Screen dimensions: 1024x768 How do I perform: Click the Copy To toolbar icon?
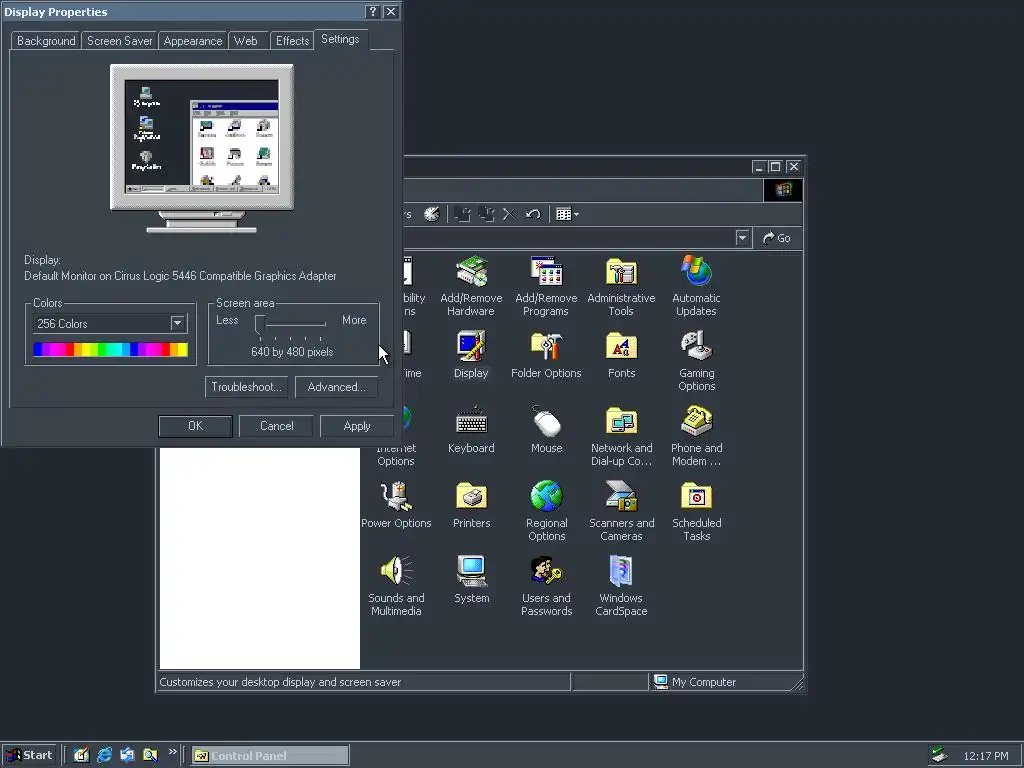(x=487, y=214)
